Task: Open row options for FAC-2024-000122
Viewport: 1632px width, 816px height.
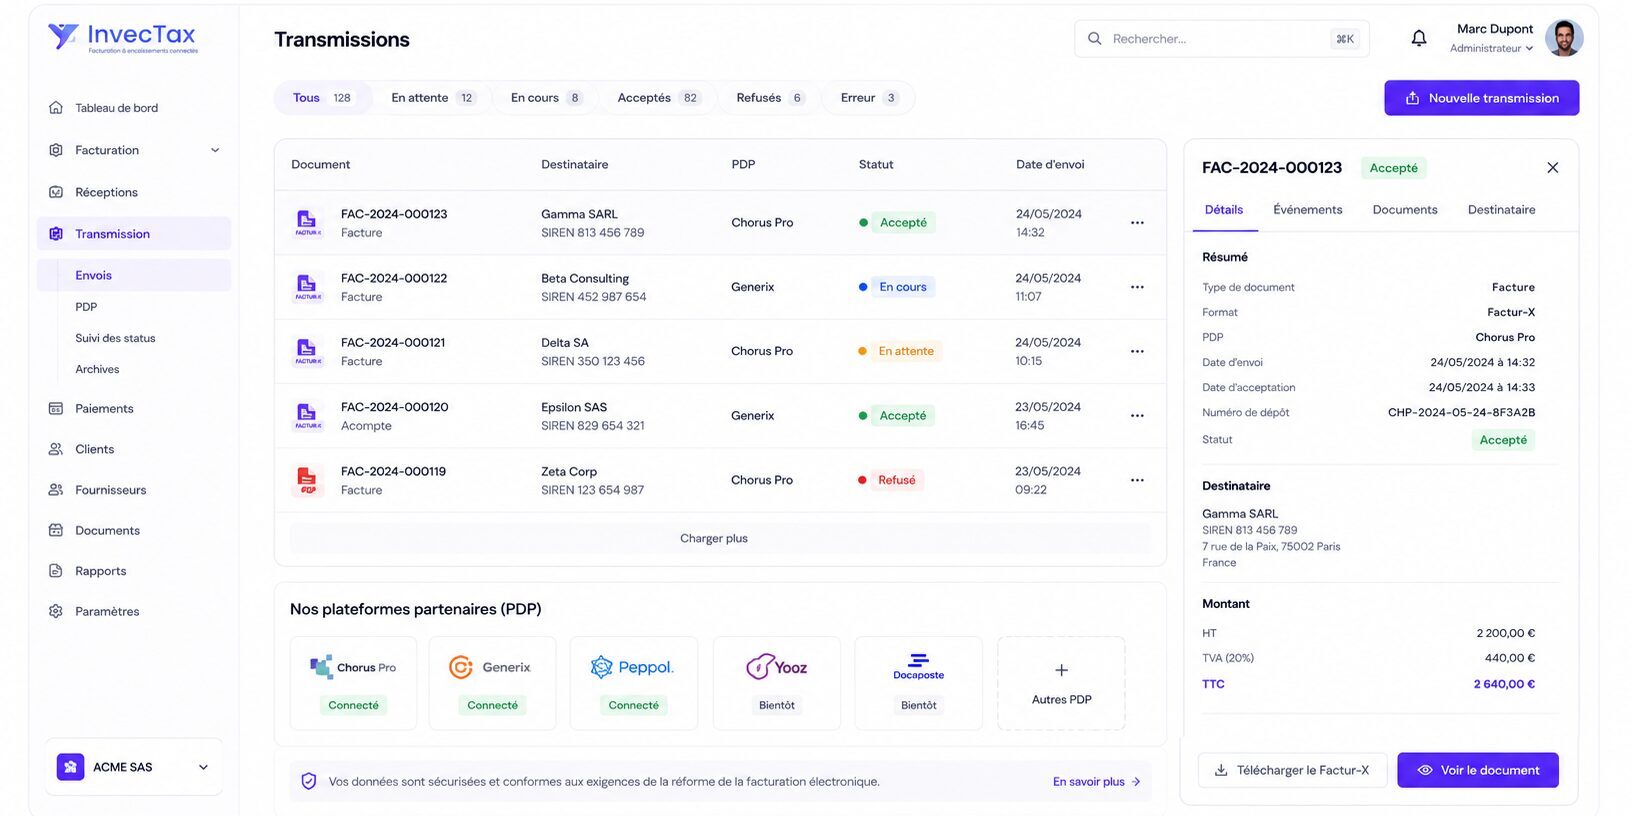Action: click(x=1137, y=287)
